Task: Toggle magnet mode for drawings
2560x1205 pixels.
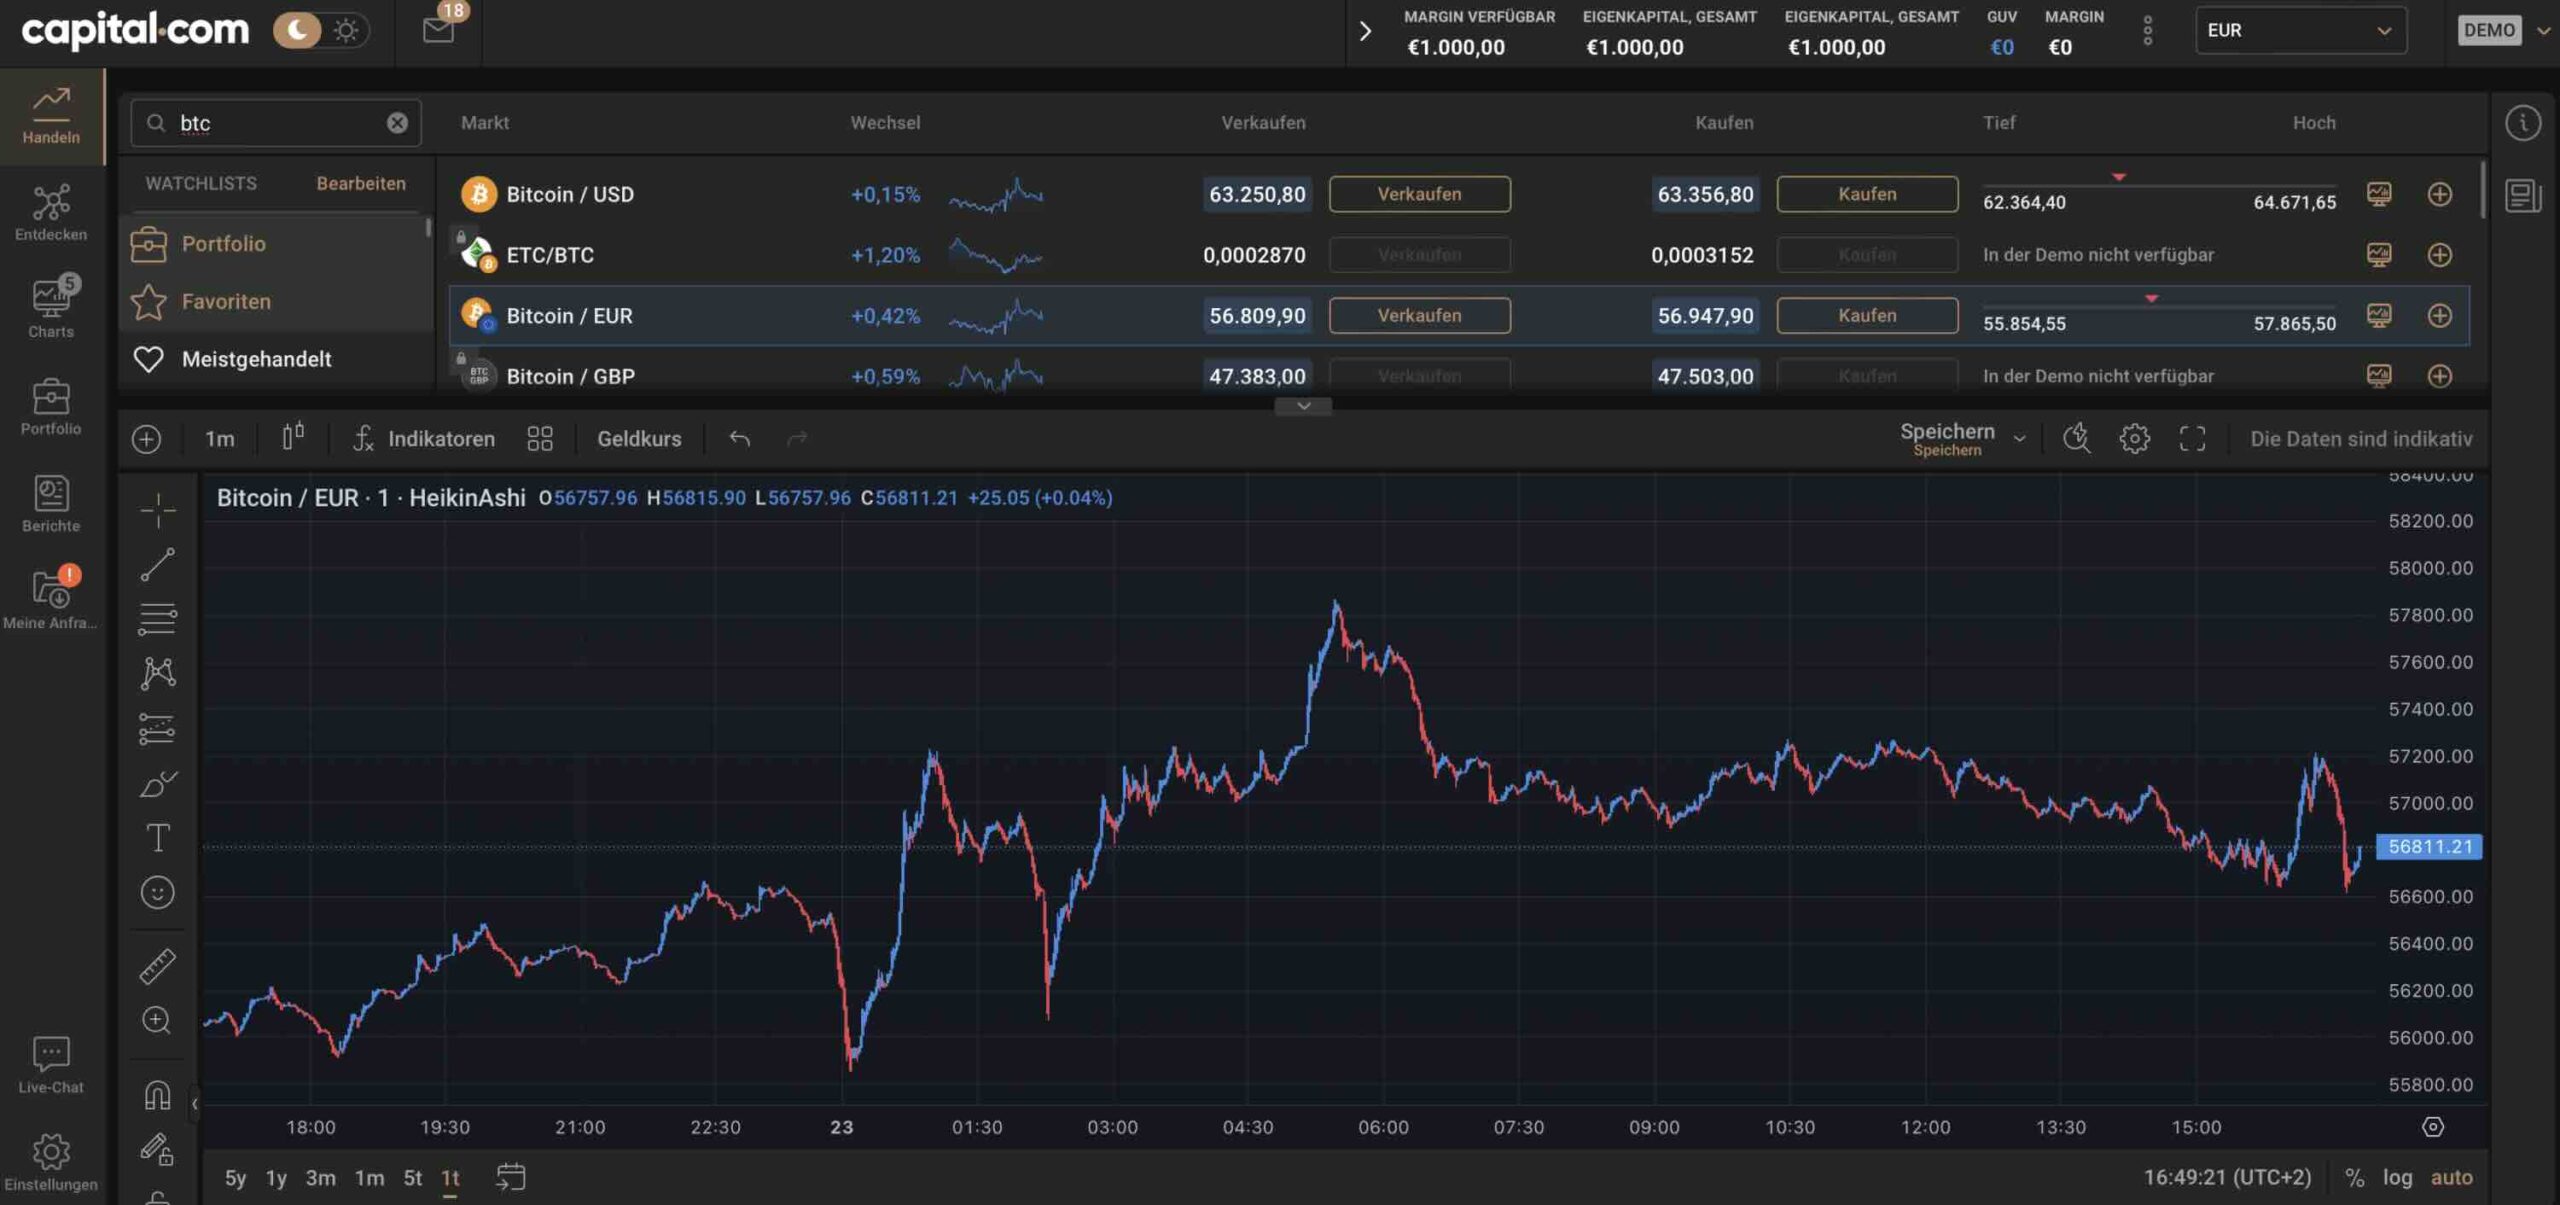Action: (x=157, y=1095)
